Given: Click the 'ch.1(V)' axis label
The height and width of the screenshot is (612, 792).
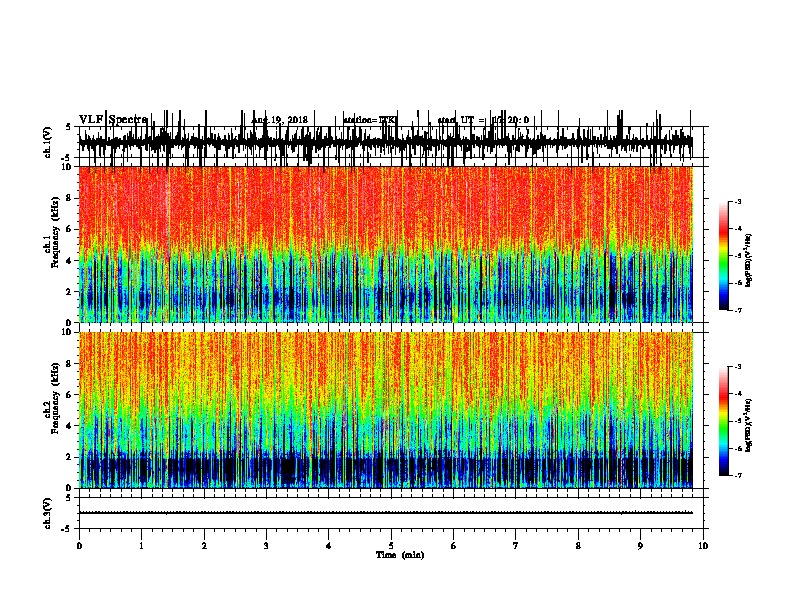Looking at the screenshot, I should point(48,142).
